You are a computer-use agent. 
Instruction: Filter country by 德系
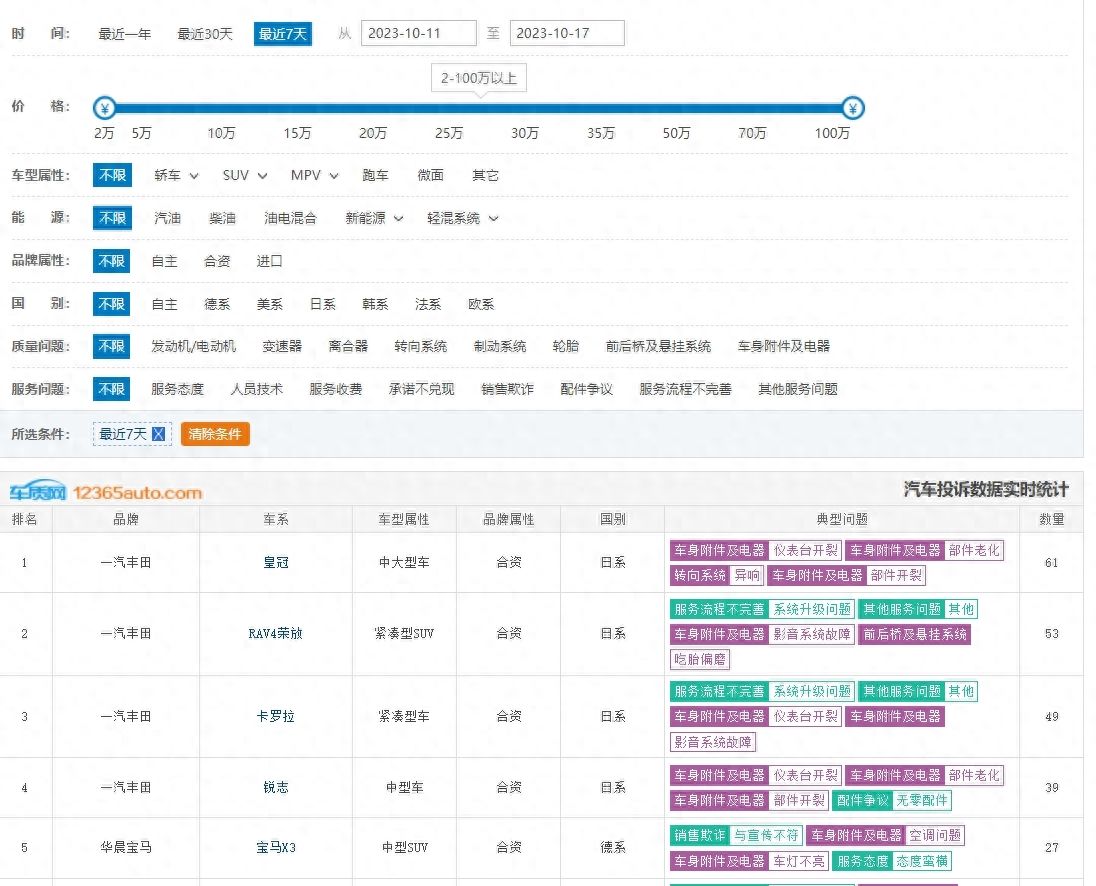(x=217, y=304)
